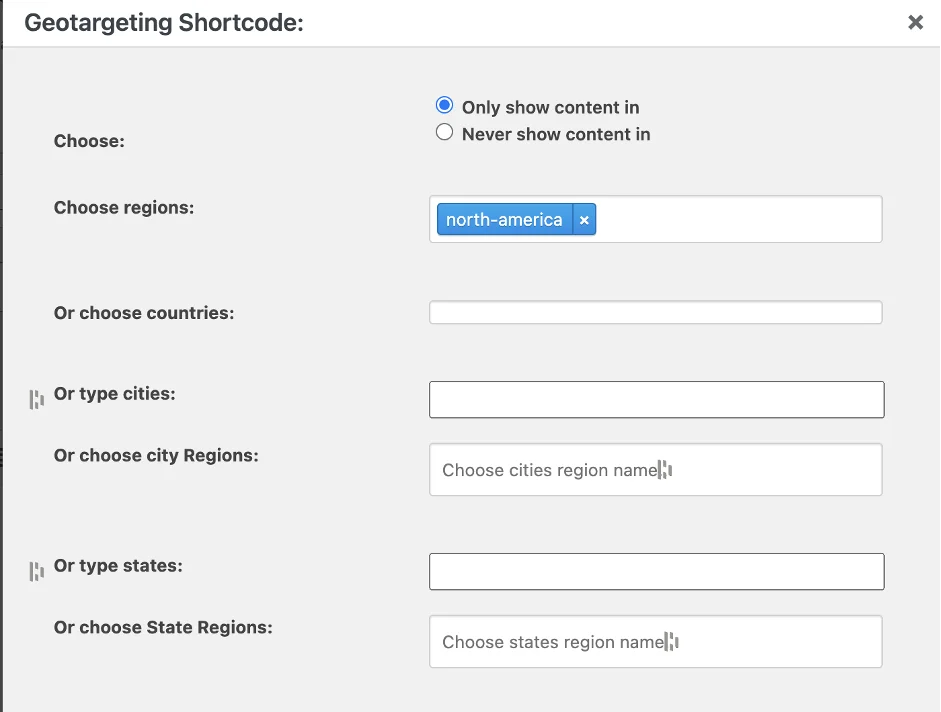Click the icon beside 'Or type states' label
The height and width of the screenshot is (712, 941).
tap(37, 571)
